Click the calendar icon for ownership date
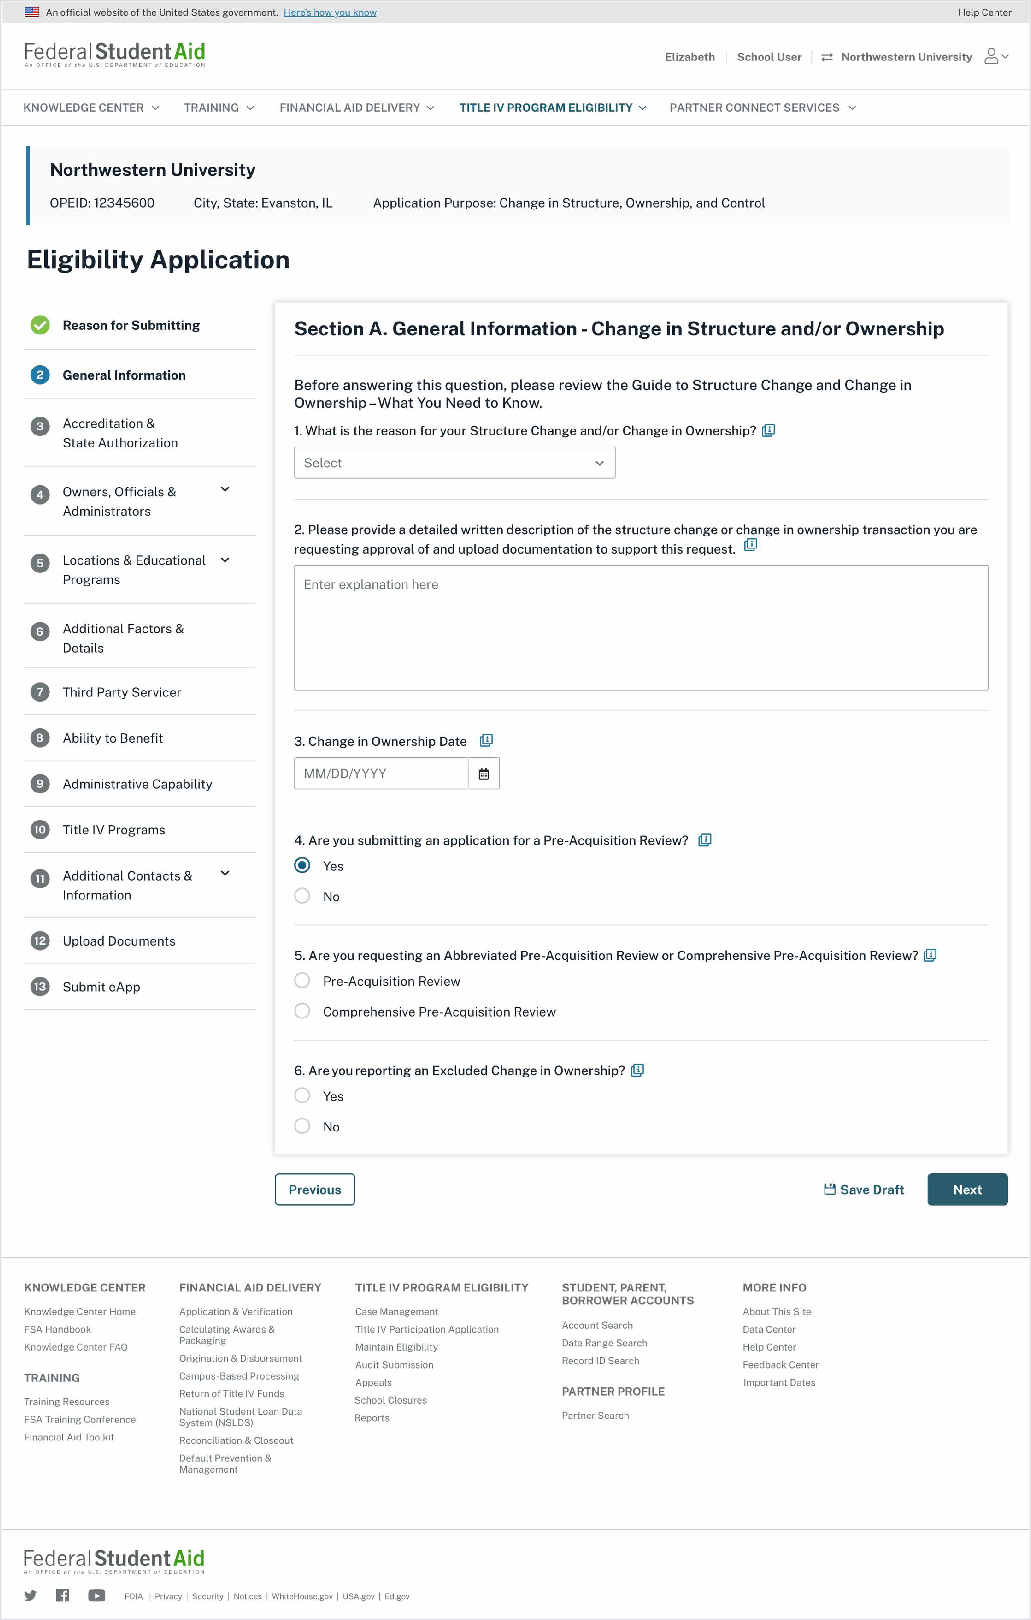Image resolution: width=1031 pixels, height=1620 pixels. (484, 774)
